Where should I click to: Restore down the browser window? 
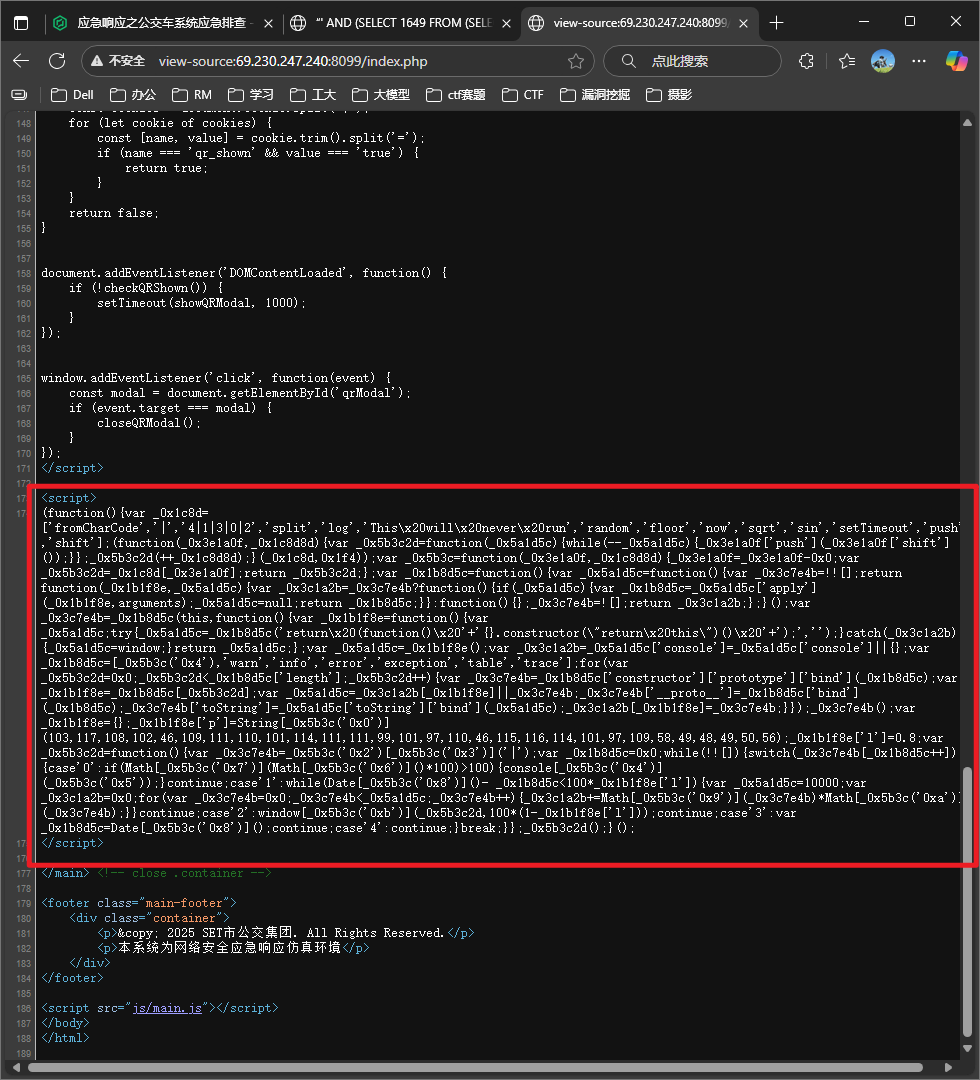click(x=910, y=22)
